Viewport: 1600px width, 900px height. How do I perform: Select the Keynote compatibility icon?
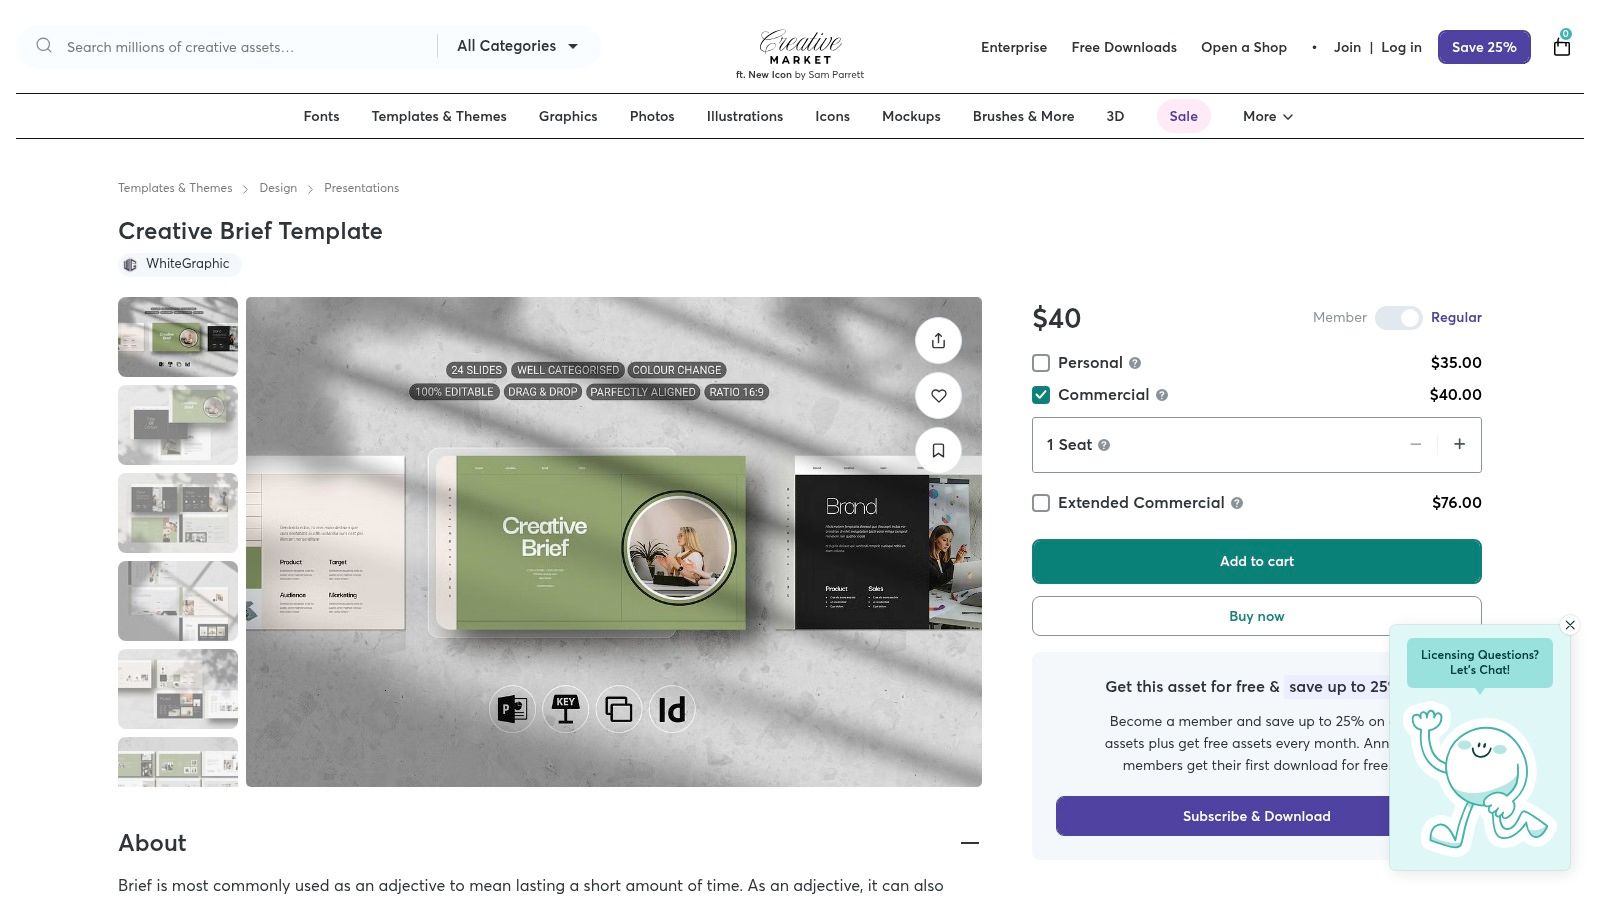pyautogui.click(x=566, y=708)
